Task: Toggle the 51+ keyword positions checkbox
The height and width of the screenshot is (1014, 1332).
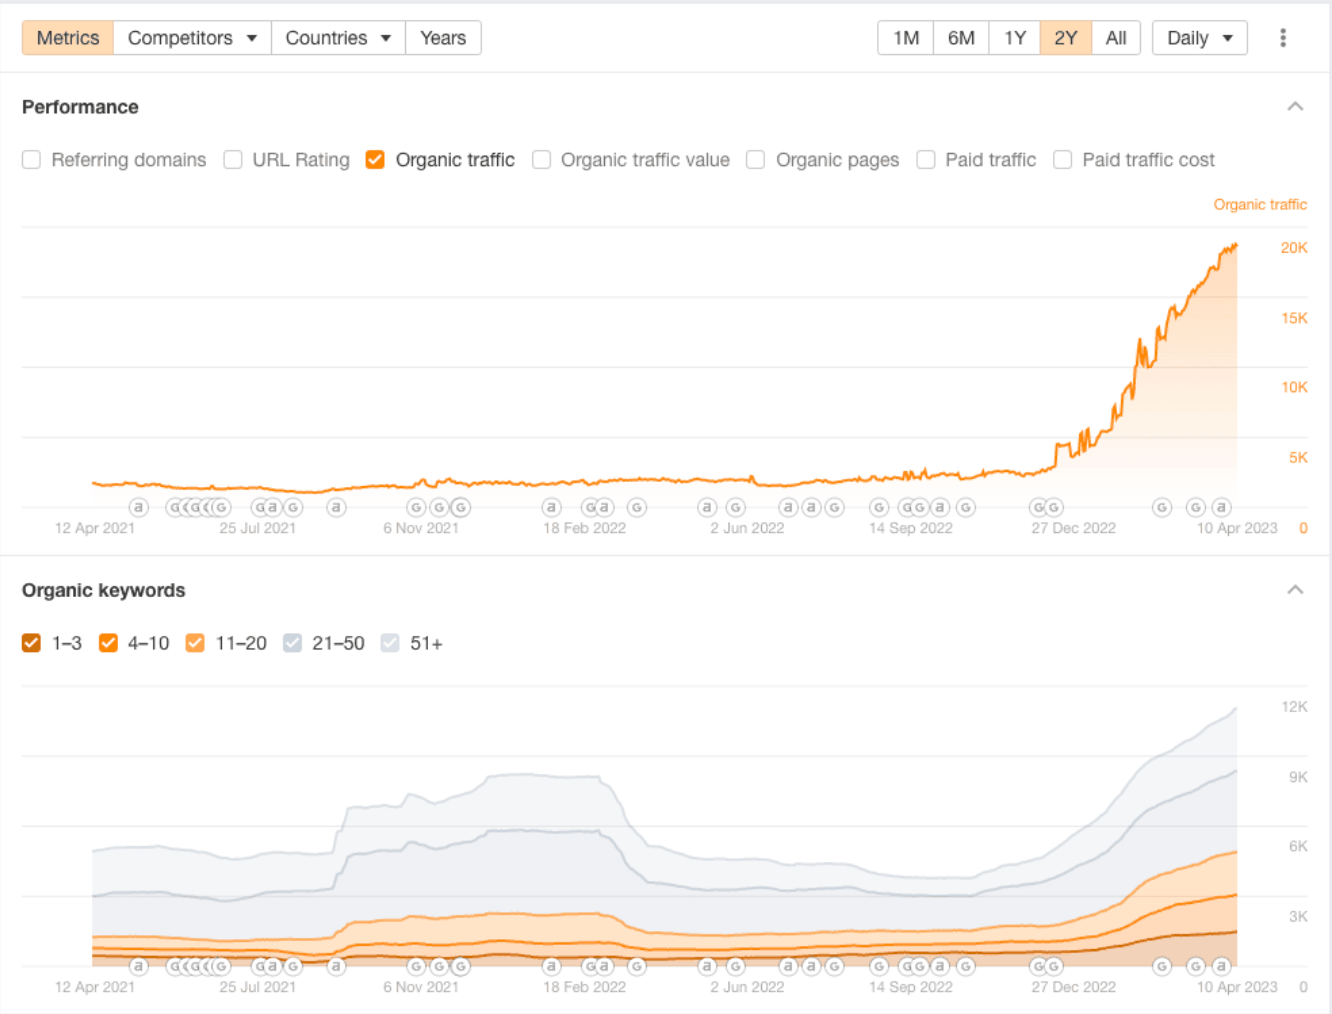Action: point(390,643)
